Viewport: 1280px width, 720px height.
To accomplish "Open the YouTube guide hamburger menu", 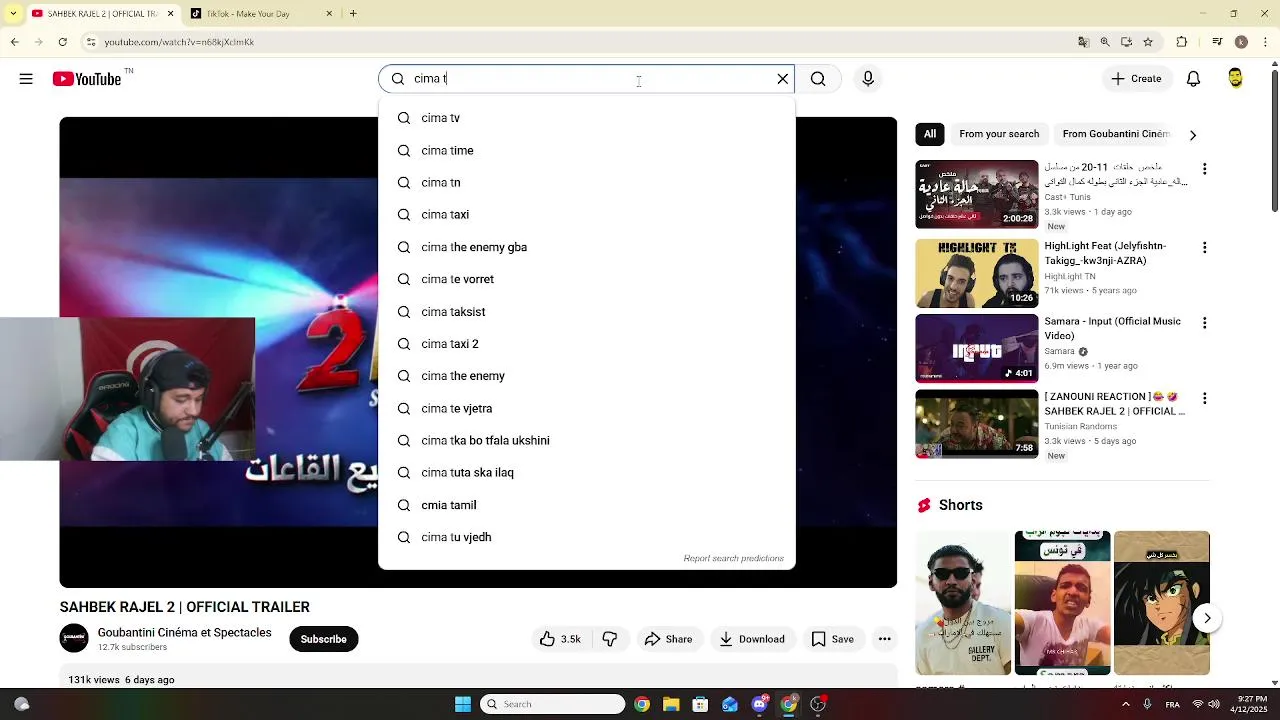I will coord(26,79).
